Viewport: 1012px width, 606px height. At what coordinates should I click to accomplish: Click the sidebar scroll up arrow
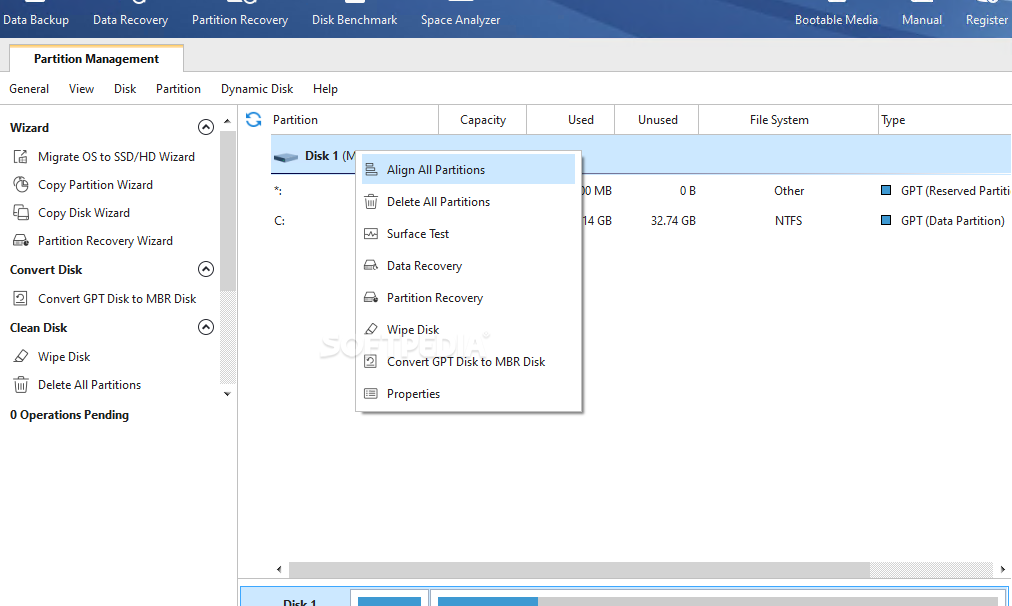click(x=227, y=121)
